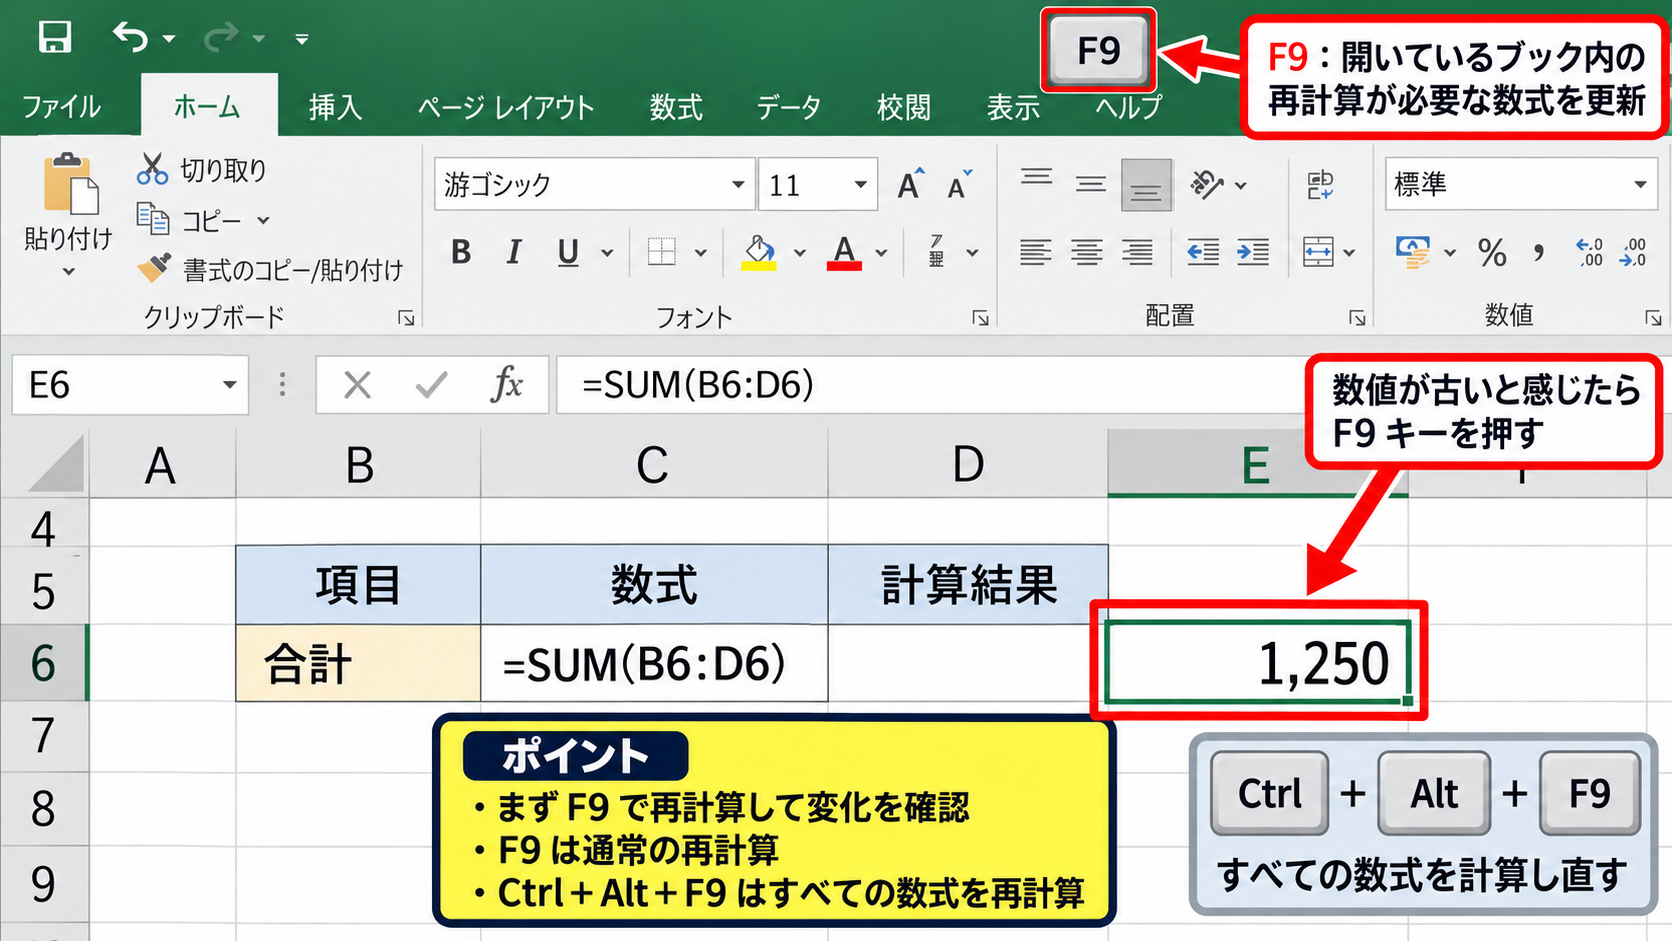This screenshot has width=1672, height=941.
Task: Decrease indent in alignment group
Action: [x=1202, y=252]
